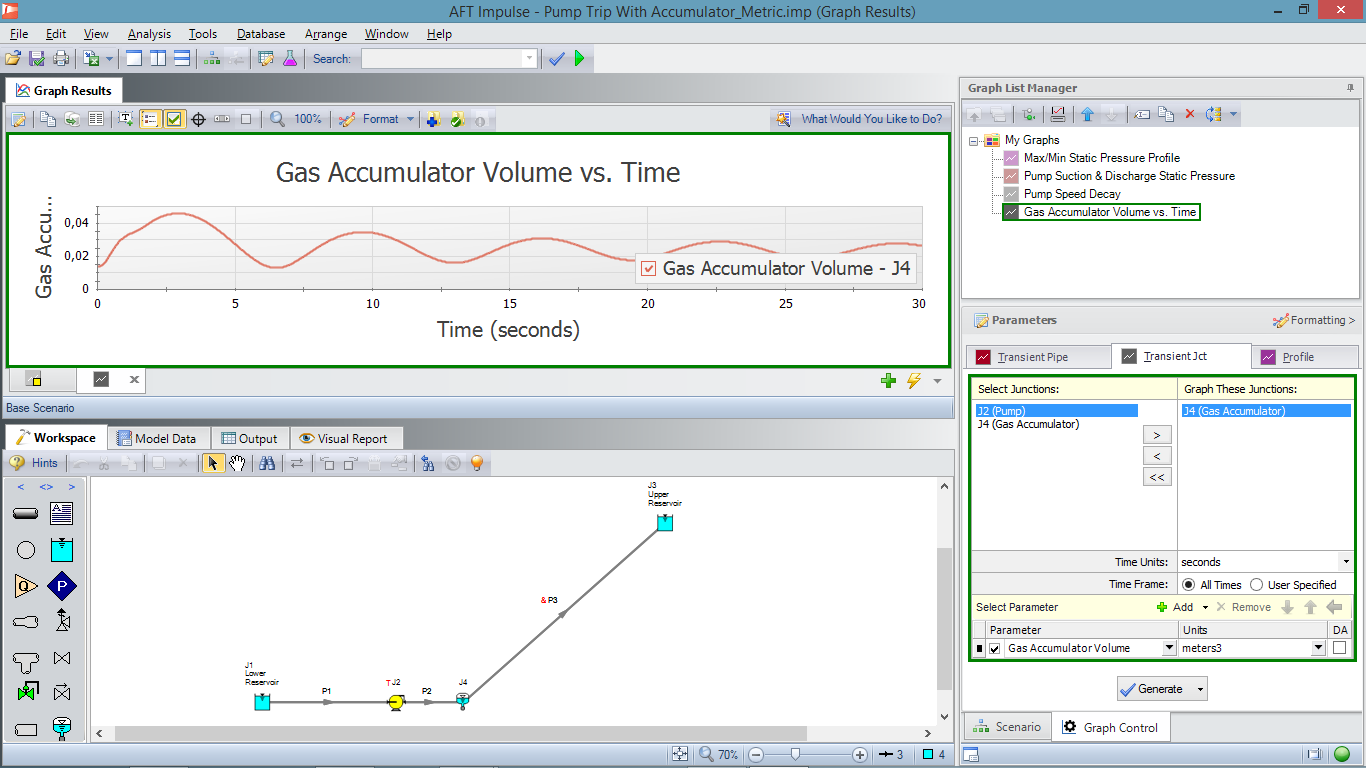Click the zoom slider in status bar
This screenshot has height=768, width=1366.
[x=795, y=754]
